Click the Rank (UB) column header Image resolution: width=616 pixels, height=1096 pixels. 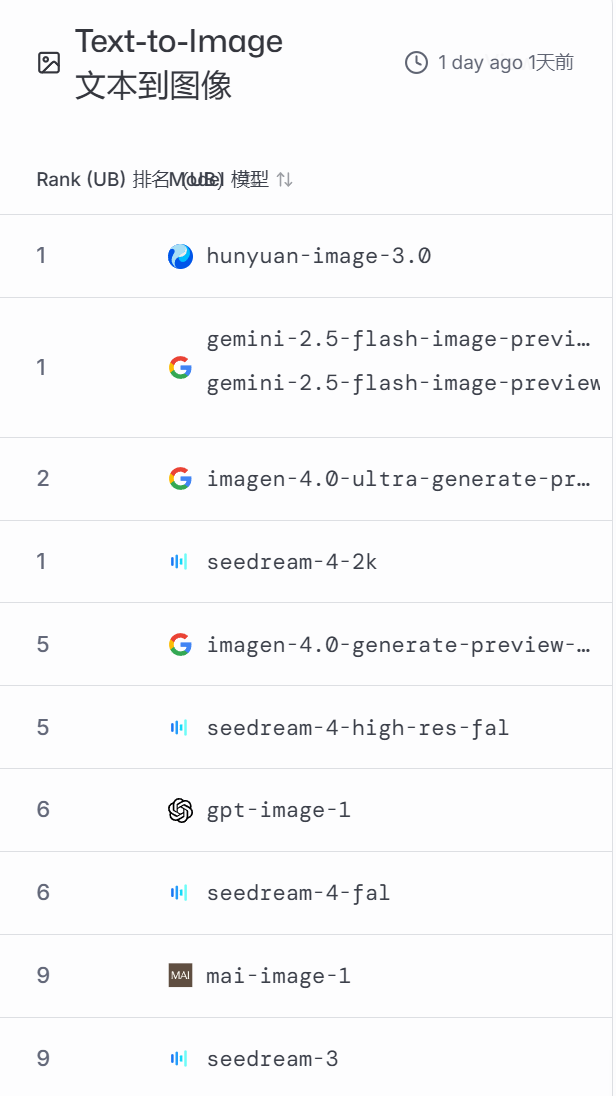tap(80, 180)
